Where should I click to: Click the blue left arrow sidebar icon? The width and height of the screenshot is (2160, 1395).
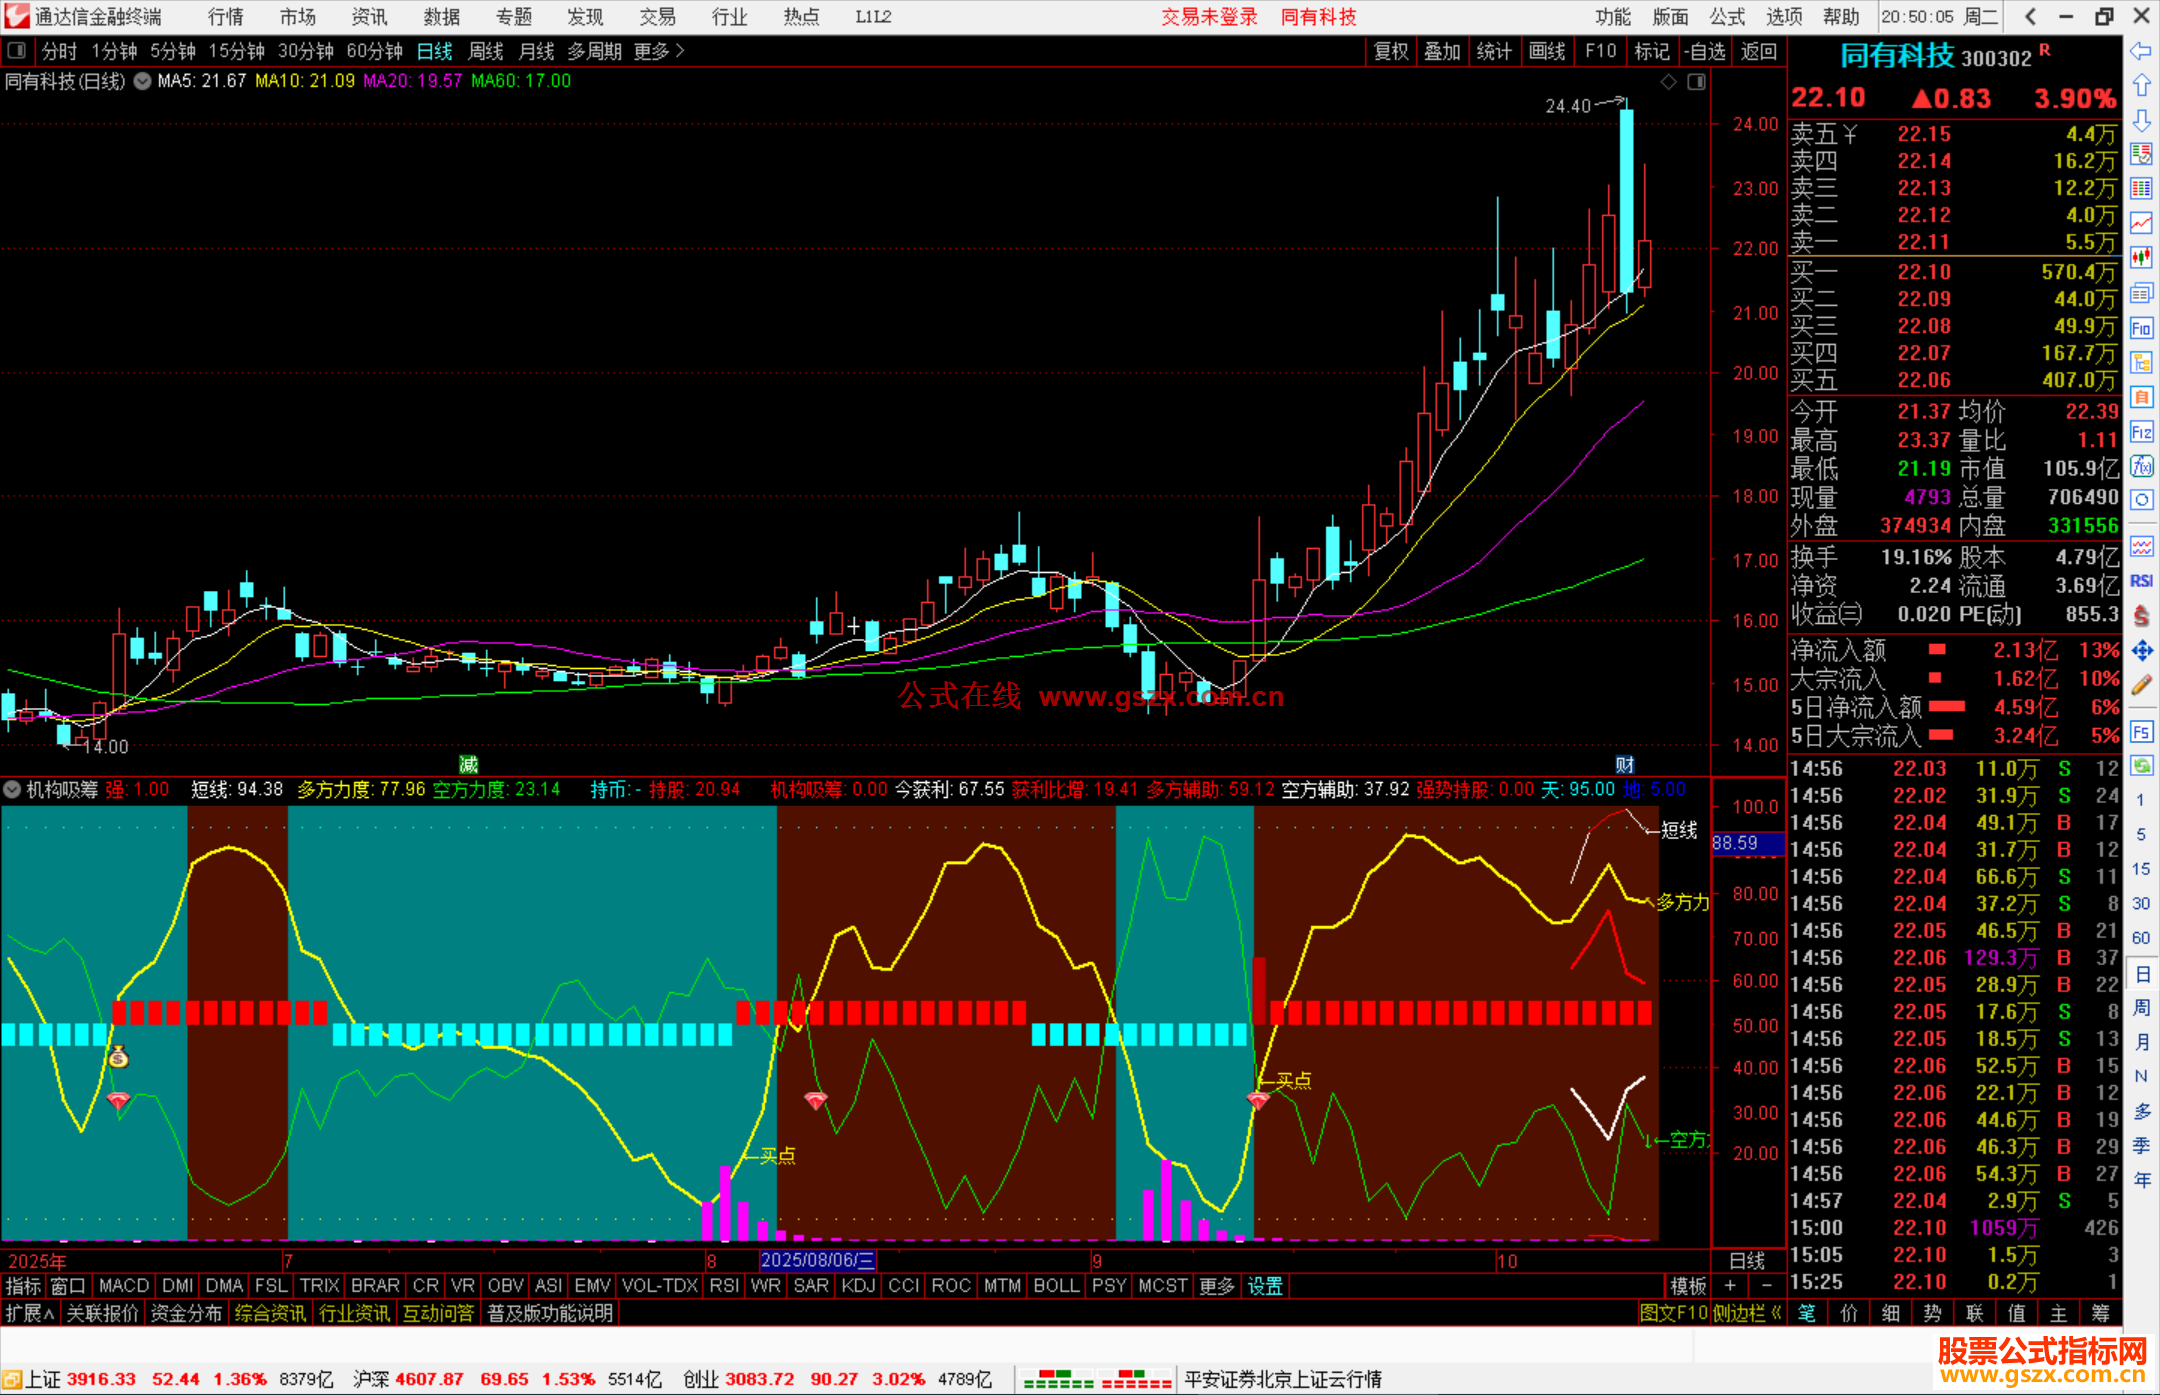[2141, 51]
